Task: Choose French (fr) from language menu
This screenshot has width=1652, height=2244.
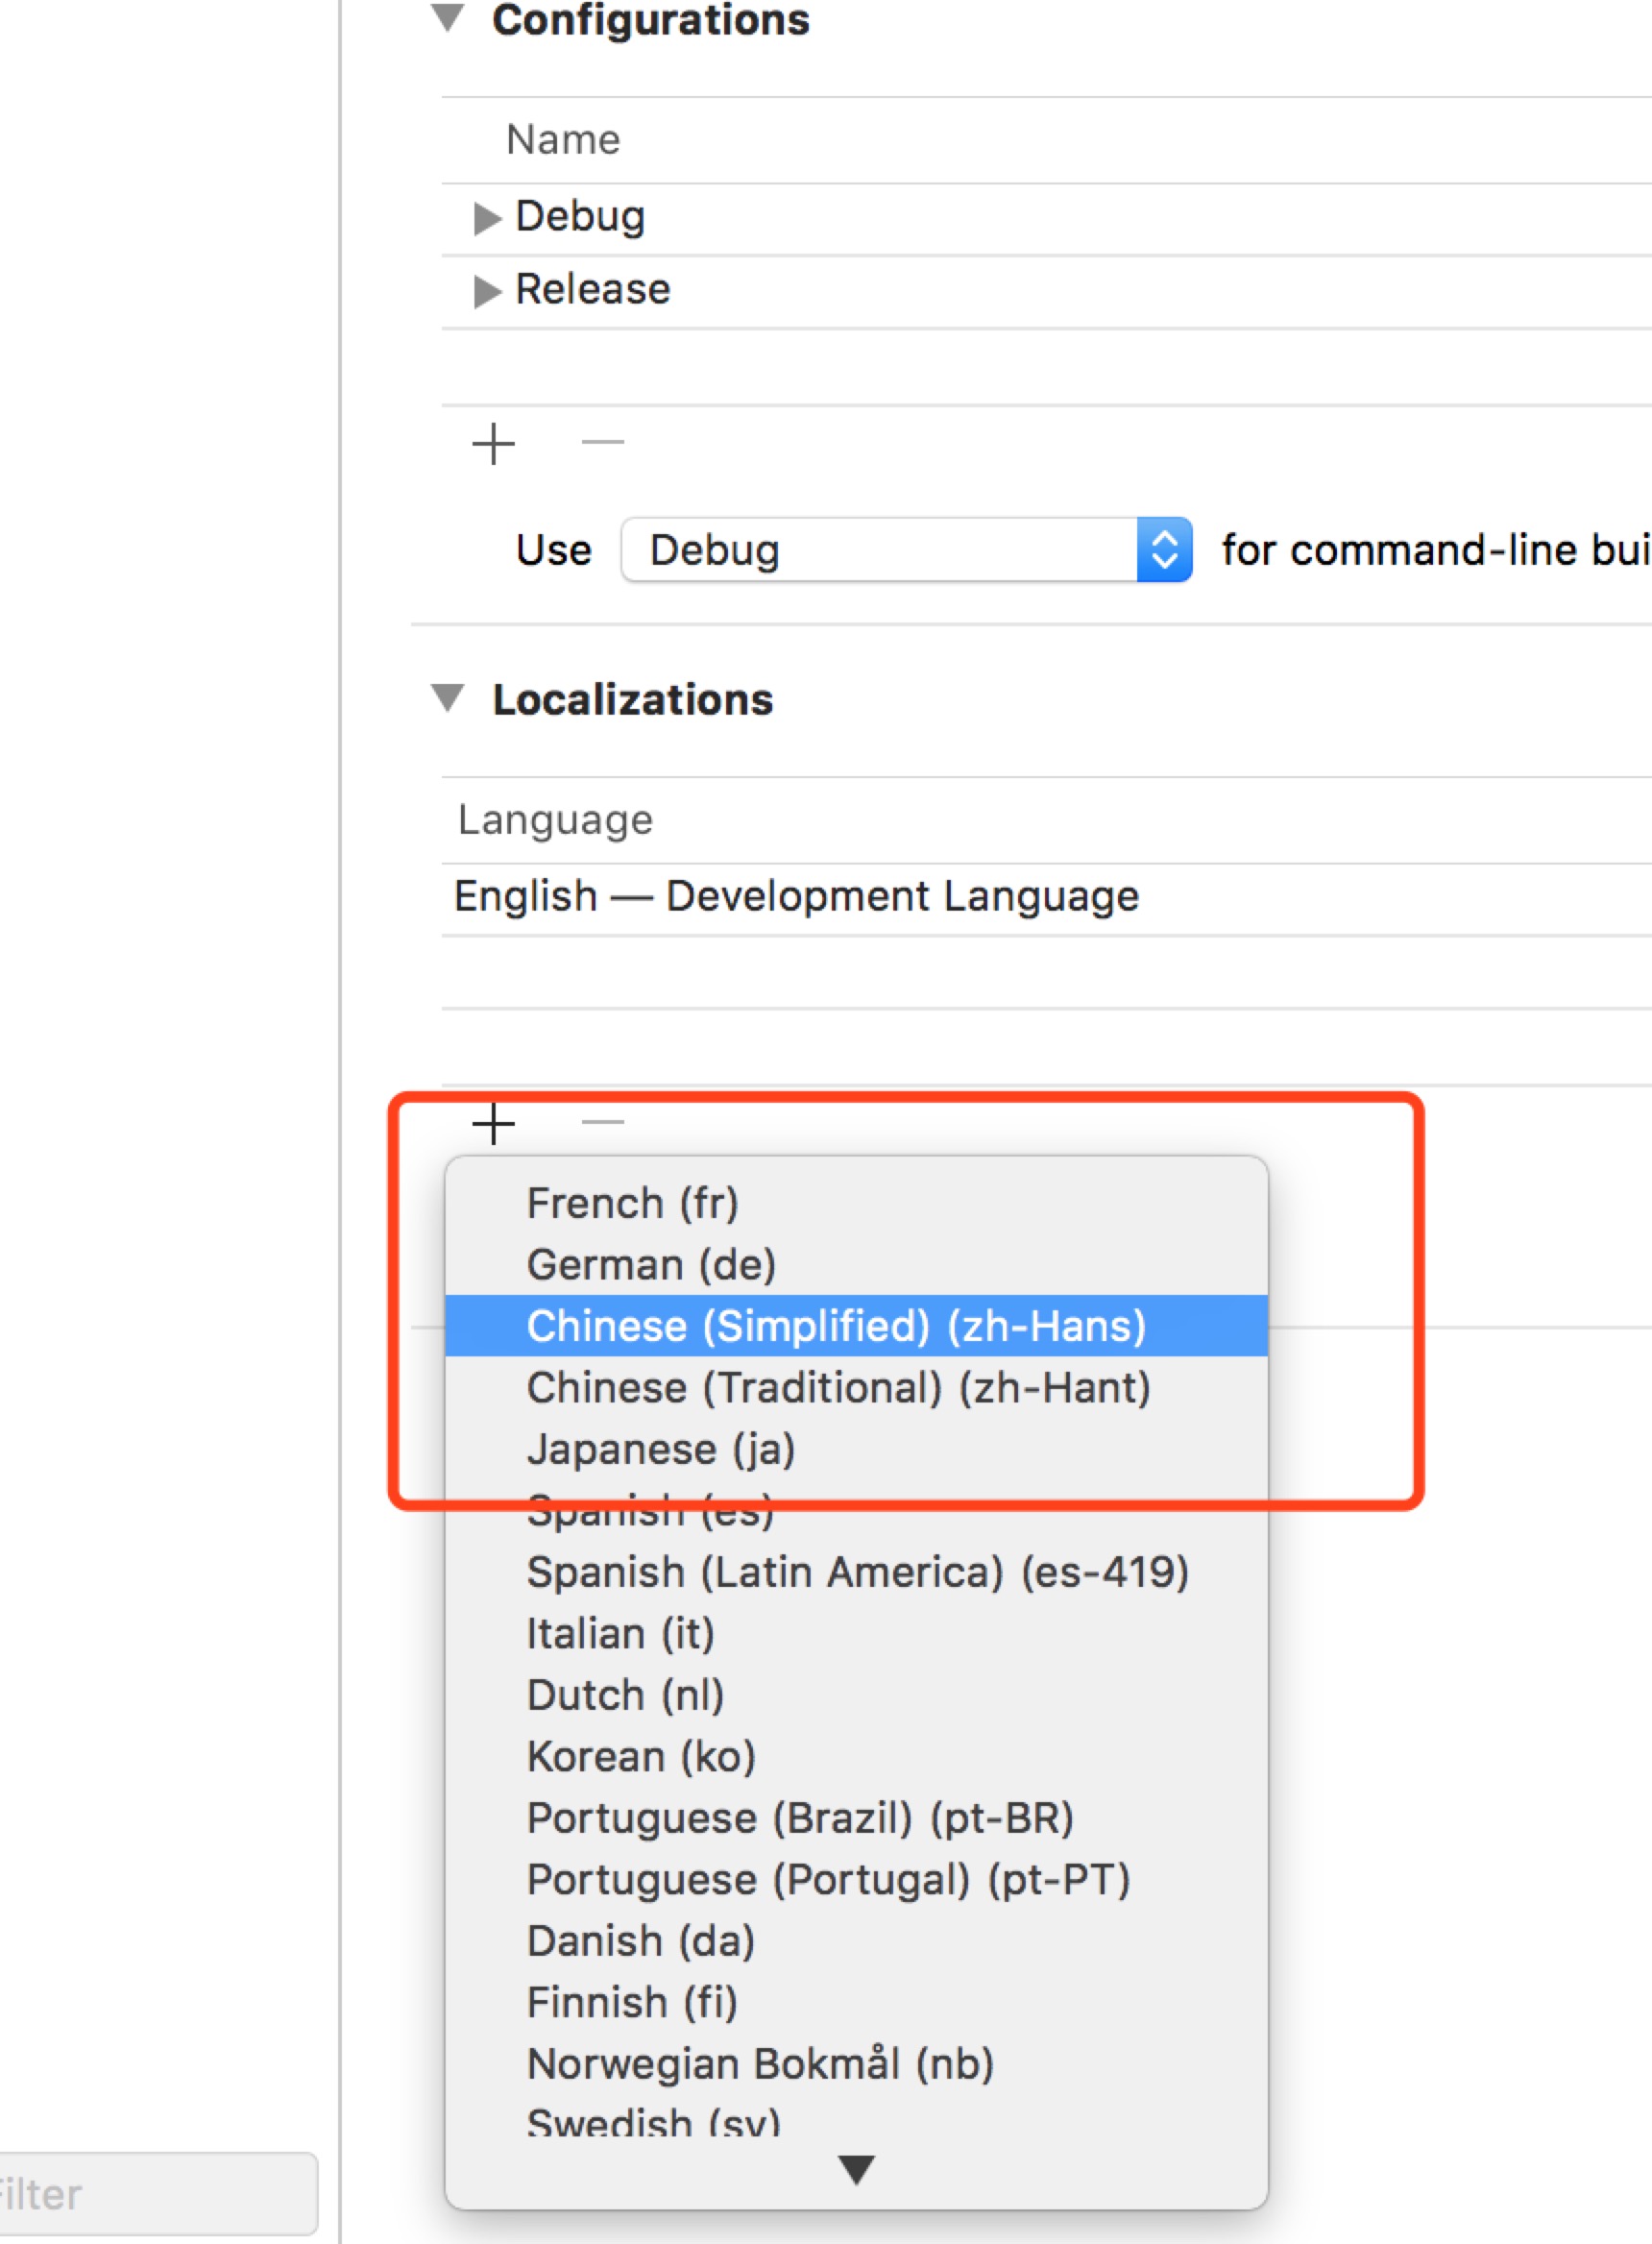Action: coord(632,1203)
